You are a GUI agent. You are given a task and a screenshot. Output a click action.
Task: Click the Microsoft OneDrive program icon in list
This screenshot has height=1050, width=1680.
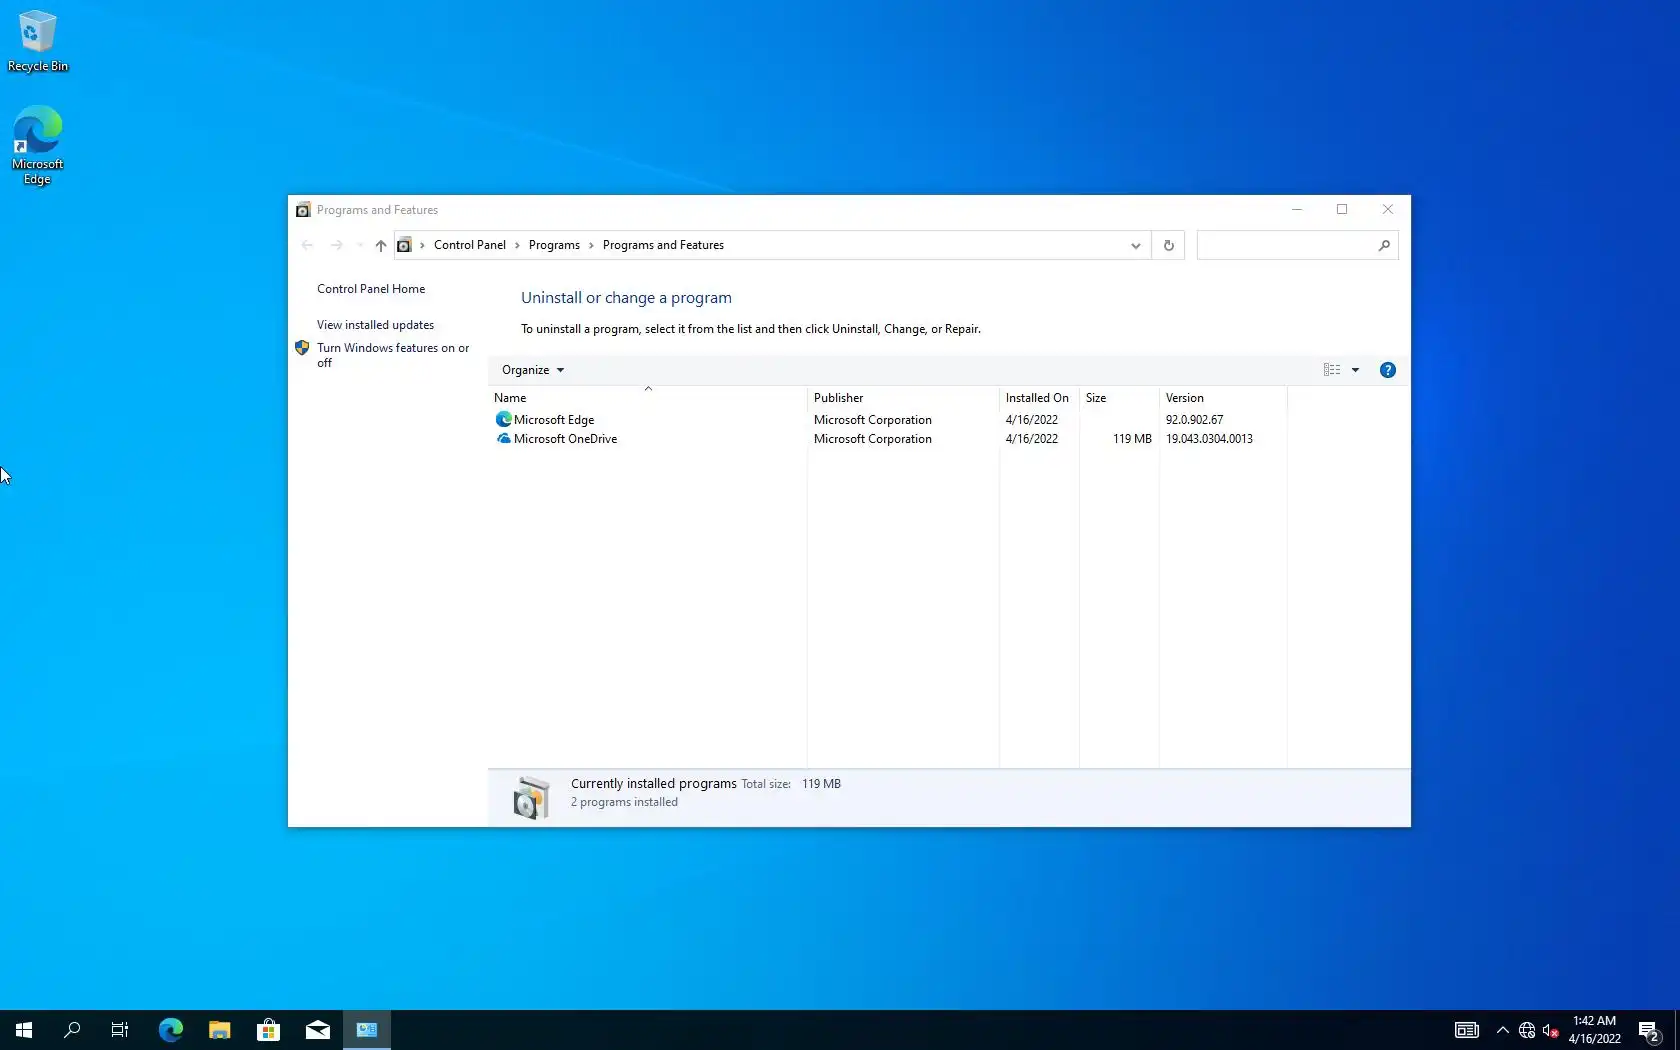503,439
